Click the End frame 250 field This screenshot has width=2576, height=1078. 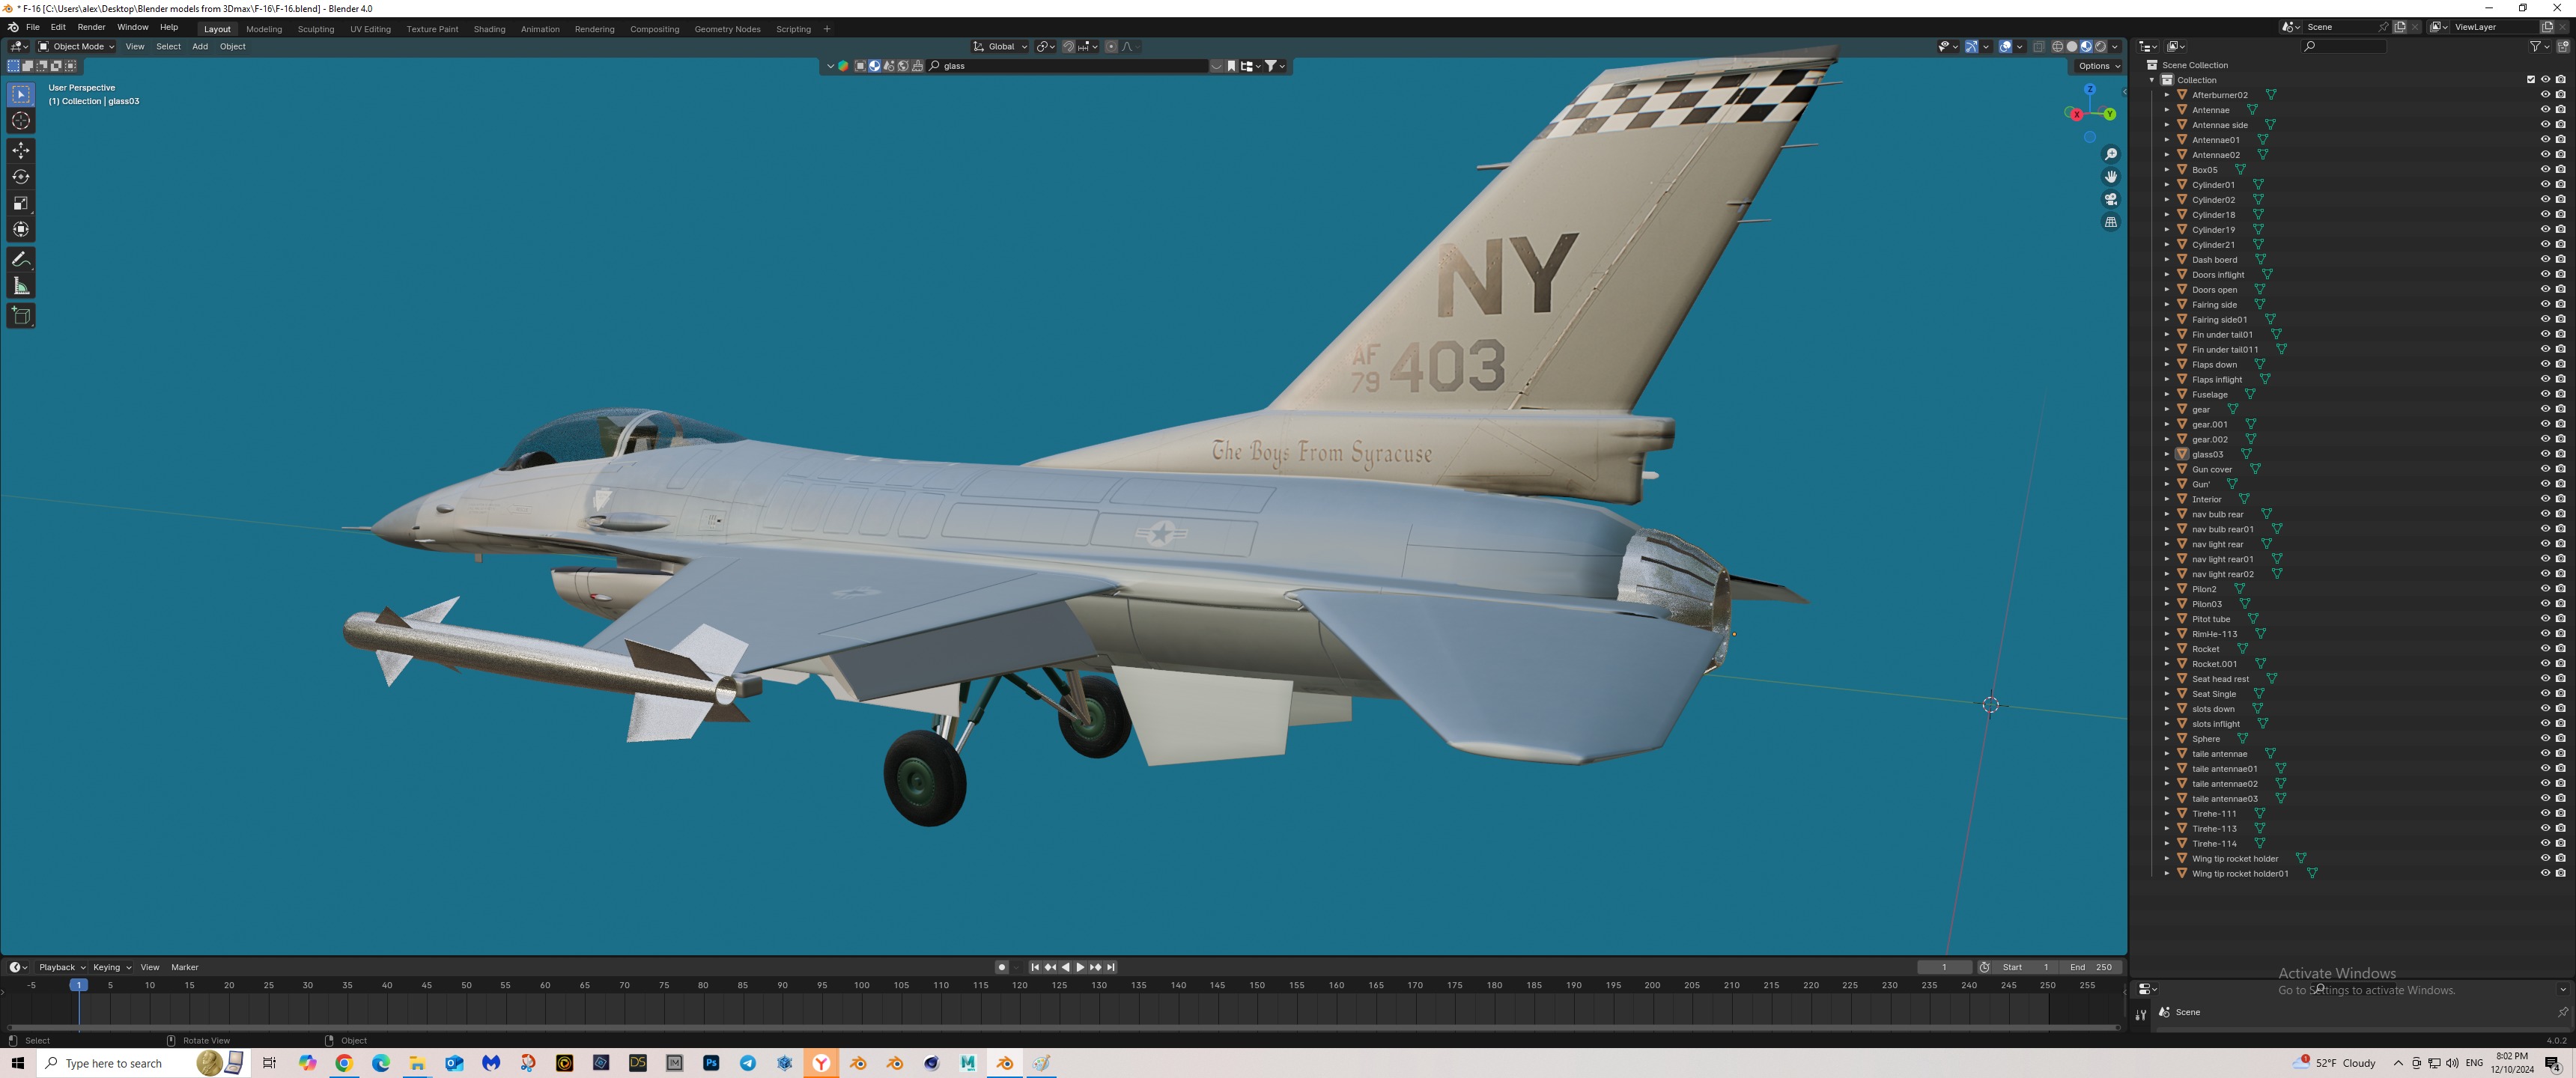click(x=2091, y=967)
